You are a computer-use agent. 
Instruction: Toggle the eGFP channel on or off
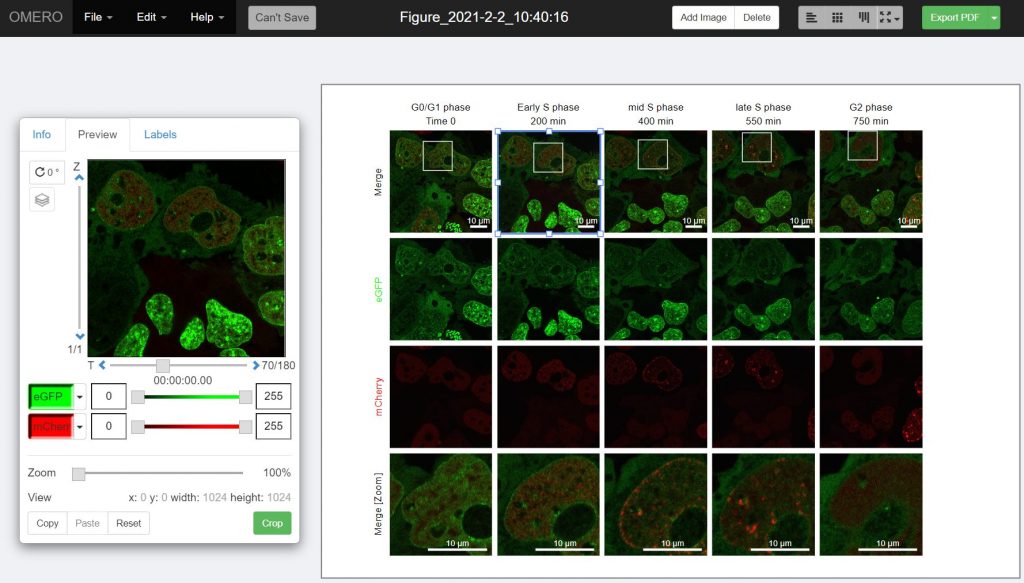(50, 397)
